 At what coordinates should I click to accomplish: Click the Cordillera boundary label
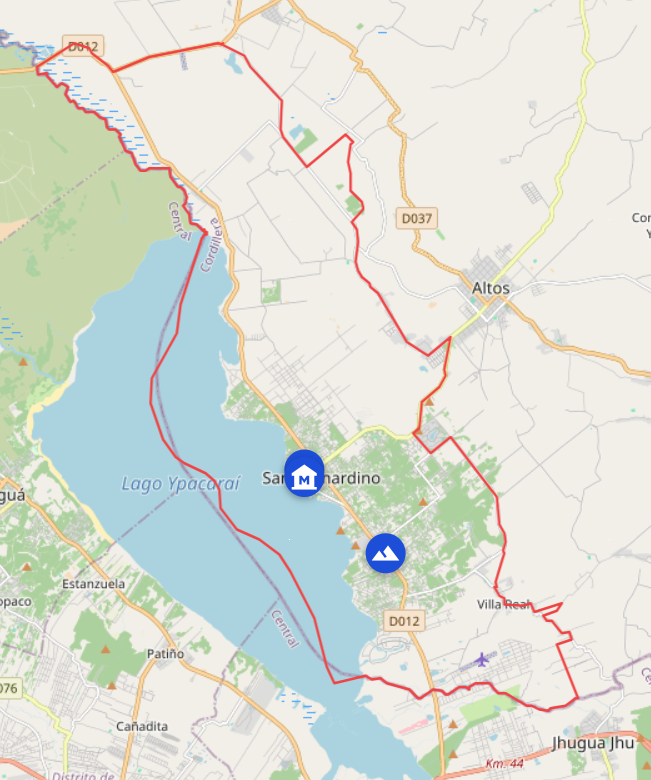pyautogui.click(x=210, y=245)
